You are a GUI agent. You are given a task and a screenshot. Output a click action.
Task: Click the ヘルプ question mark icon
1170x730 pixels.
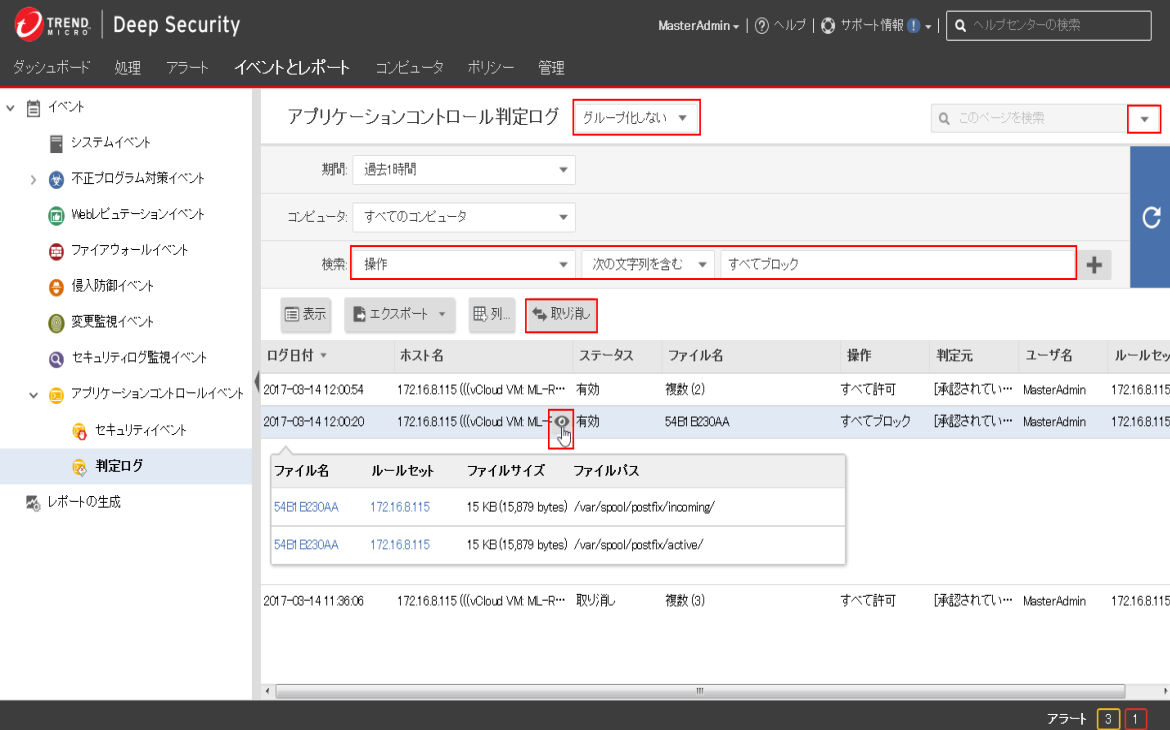coord(762,26)
